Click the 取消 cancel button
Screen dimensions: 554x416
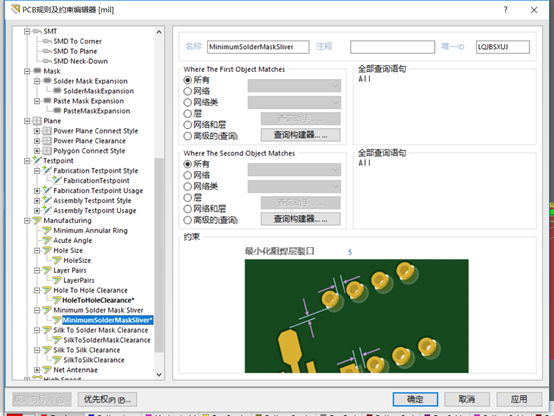point(467,399)
